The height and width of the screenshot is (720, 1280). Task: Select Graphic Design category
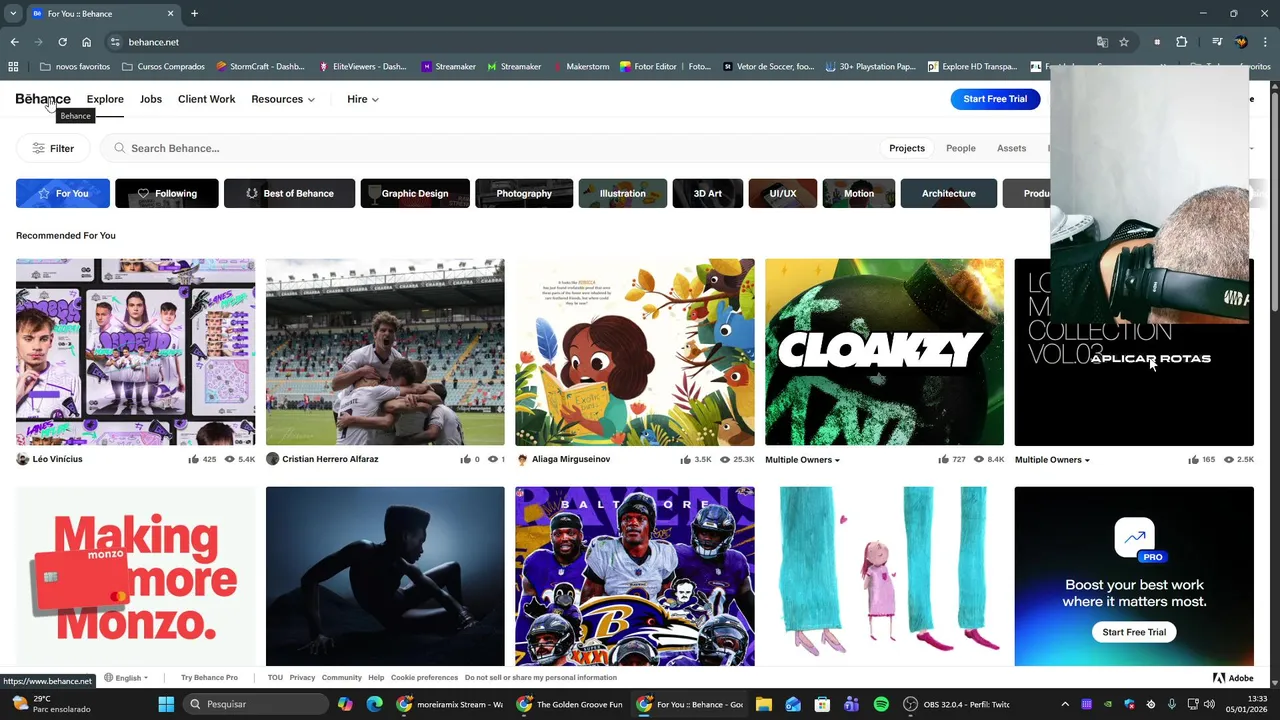415,193
